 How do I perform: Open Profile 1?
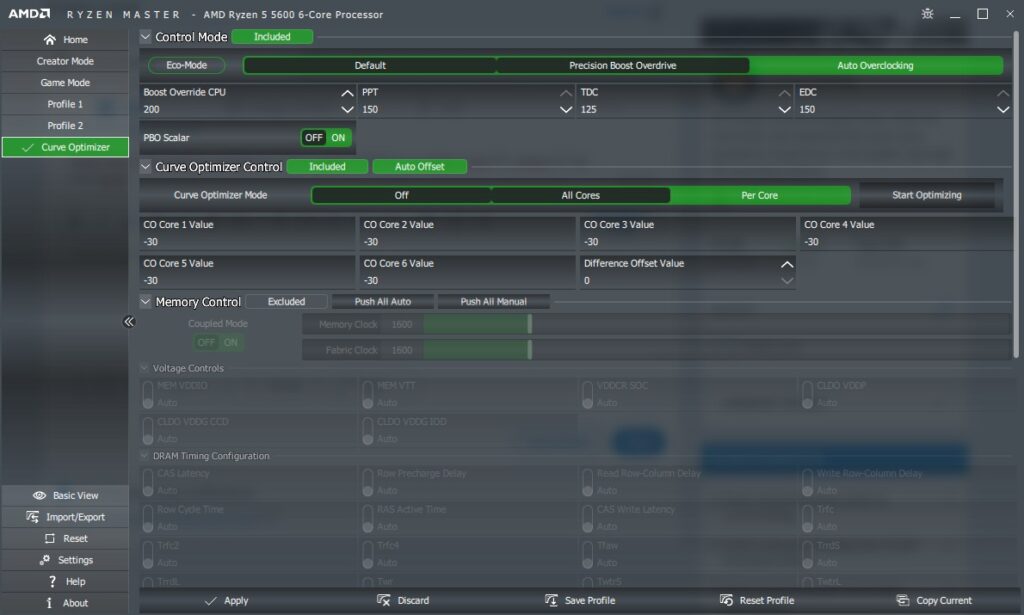(65, 104)
